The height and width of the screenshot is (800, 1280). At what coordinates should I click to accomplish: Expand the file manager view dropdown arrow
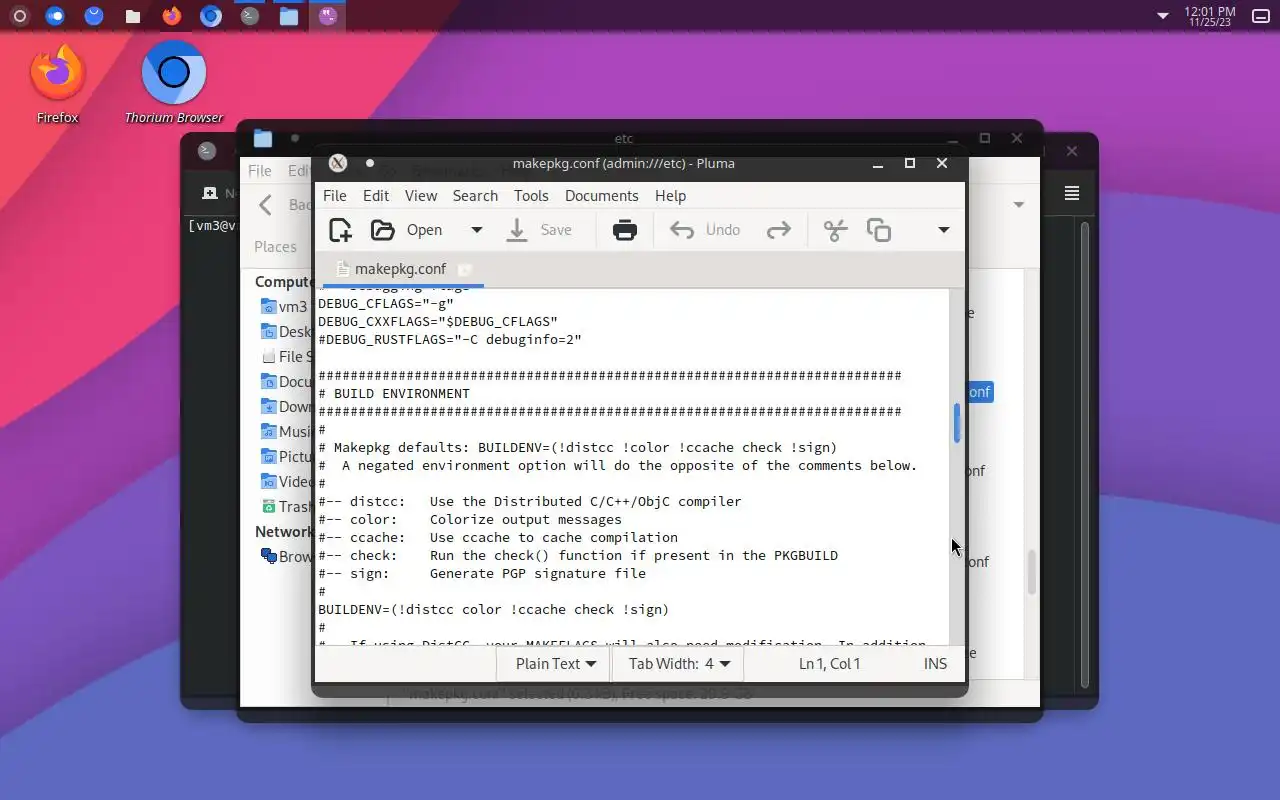(x=1019, y=205)
